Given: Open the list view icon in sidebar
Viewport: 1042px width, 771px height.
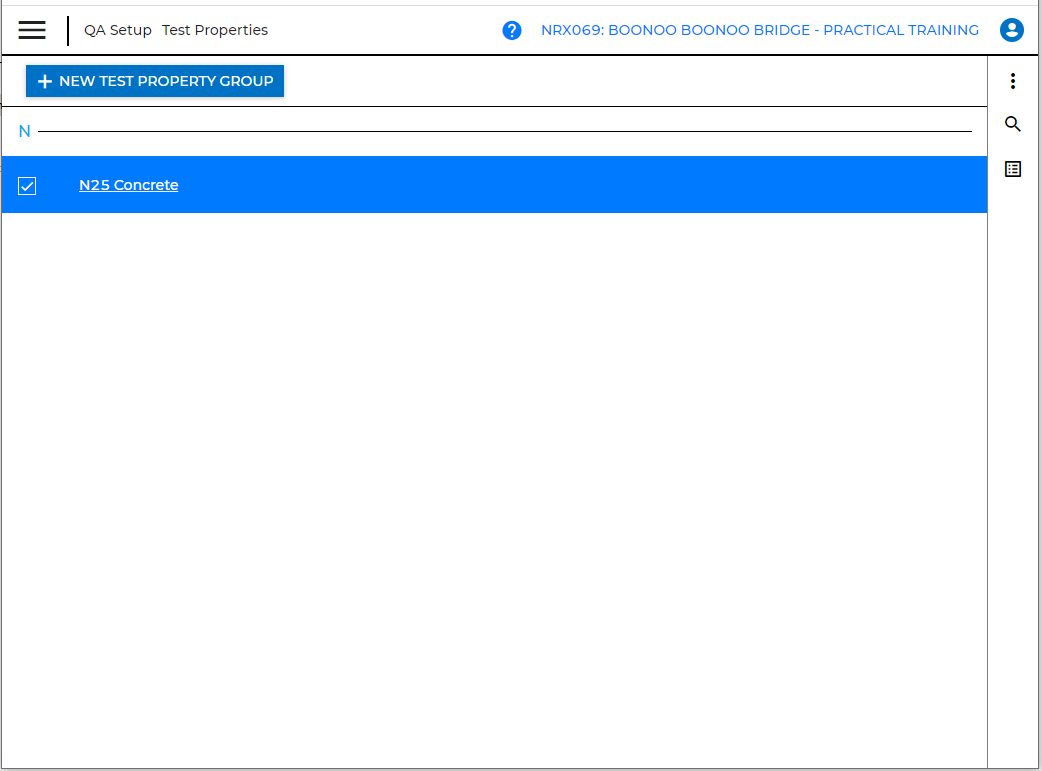Looking at the screenshot, I should point(1013,169).
